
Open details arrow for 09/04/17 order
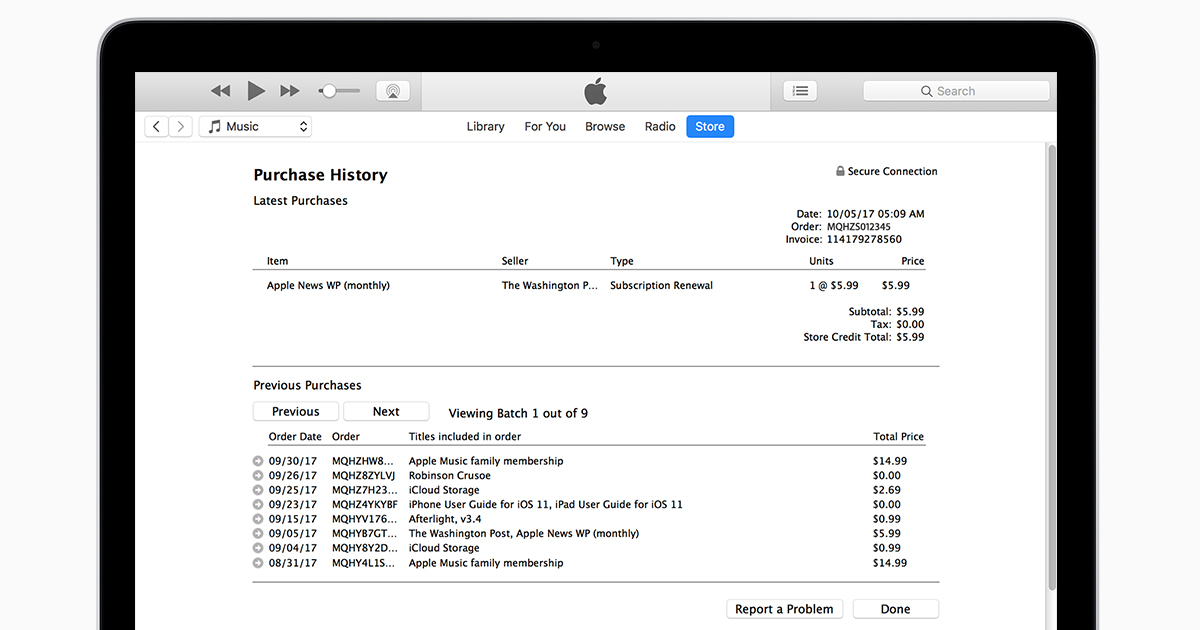pyautogui.click(x=259, y=548)
